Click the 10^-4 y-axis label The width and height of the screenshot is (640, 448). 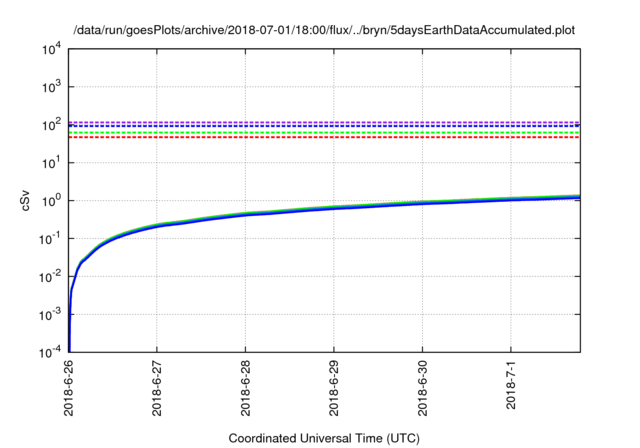49,352
